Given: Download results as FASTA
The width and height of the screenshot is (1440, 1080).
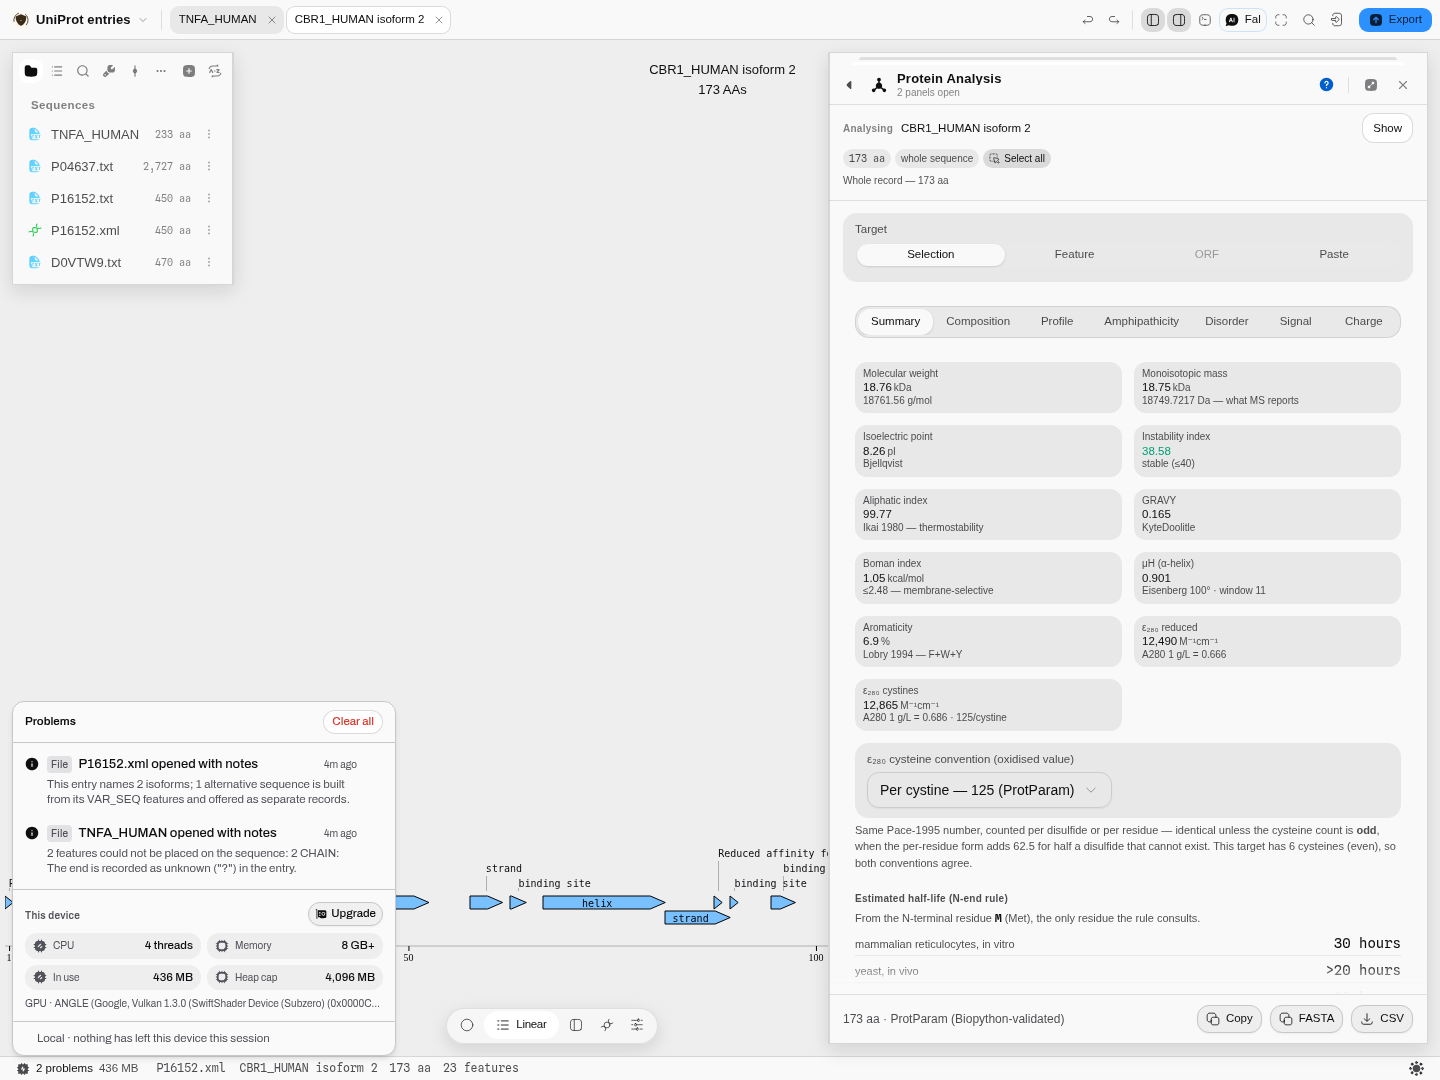Looking at the screenshot, I should (1306, 1019).
